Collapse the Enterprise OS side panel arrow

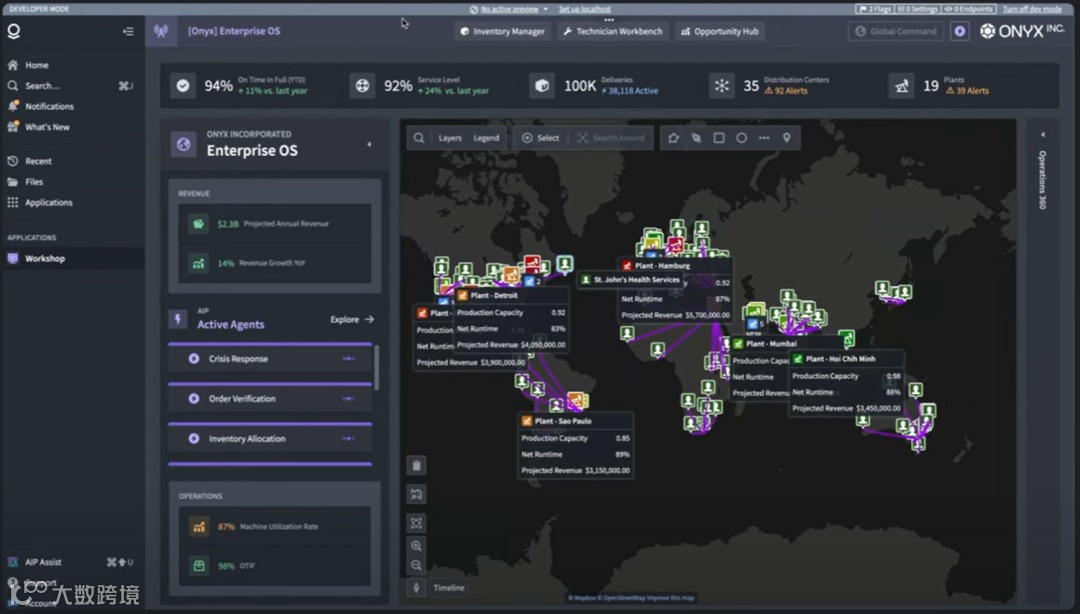(x=369, y=144)
